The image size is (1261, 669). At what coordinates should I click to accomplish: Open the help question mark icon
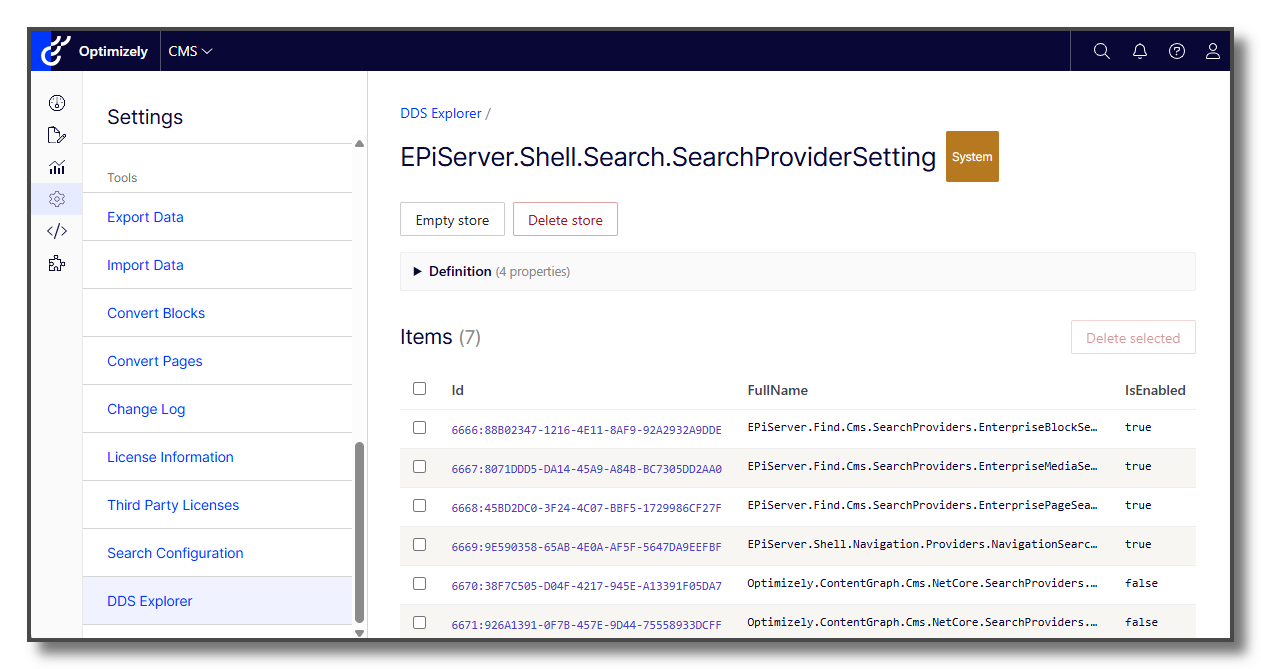pyautogui.click(x=1177, y=51)
